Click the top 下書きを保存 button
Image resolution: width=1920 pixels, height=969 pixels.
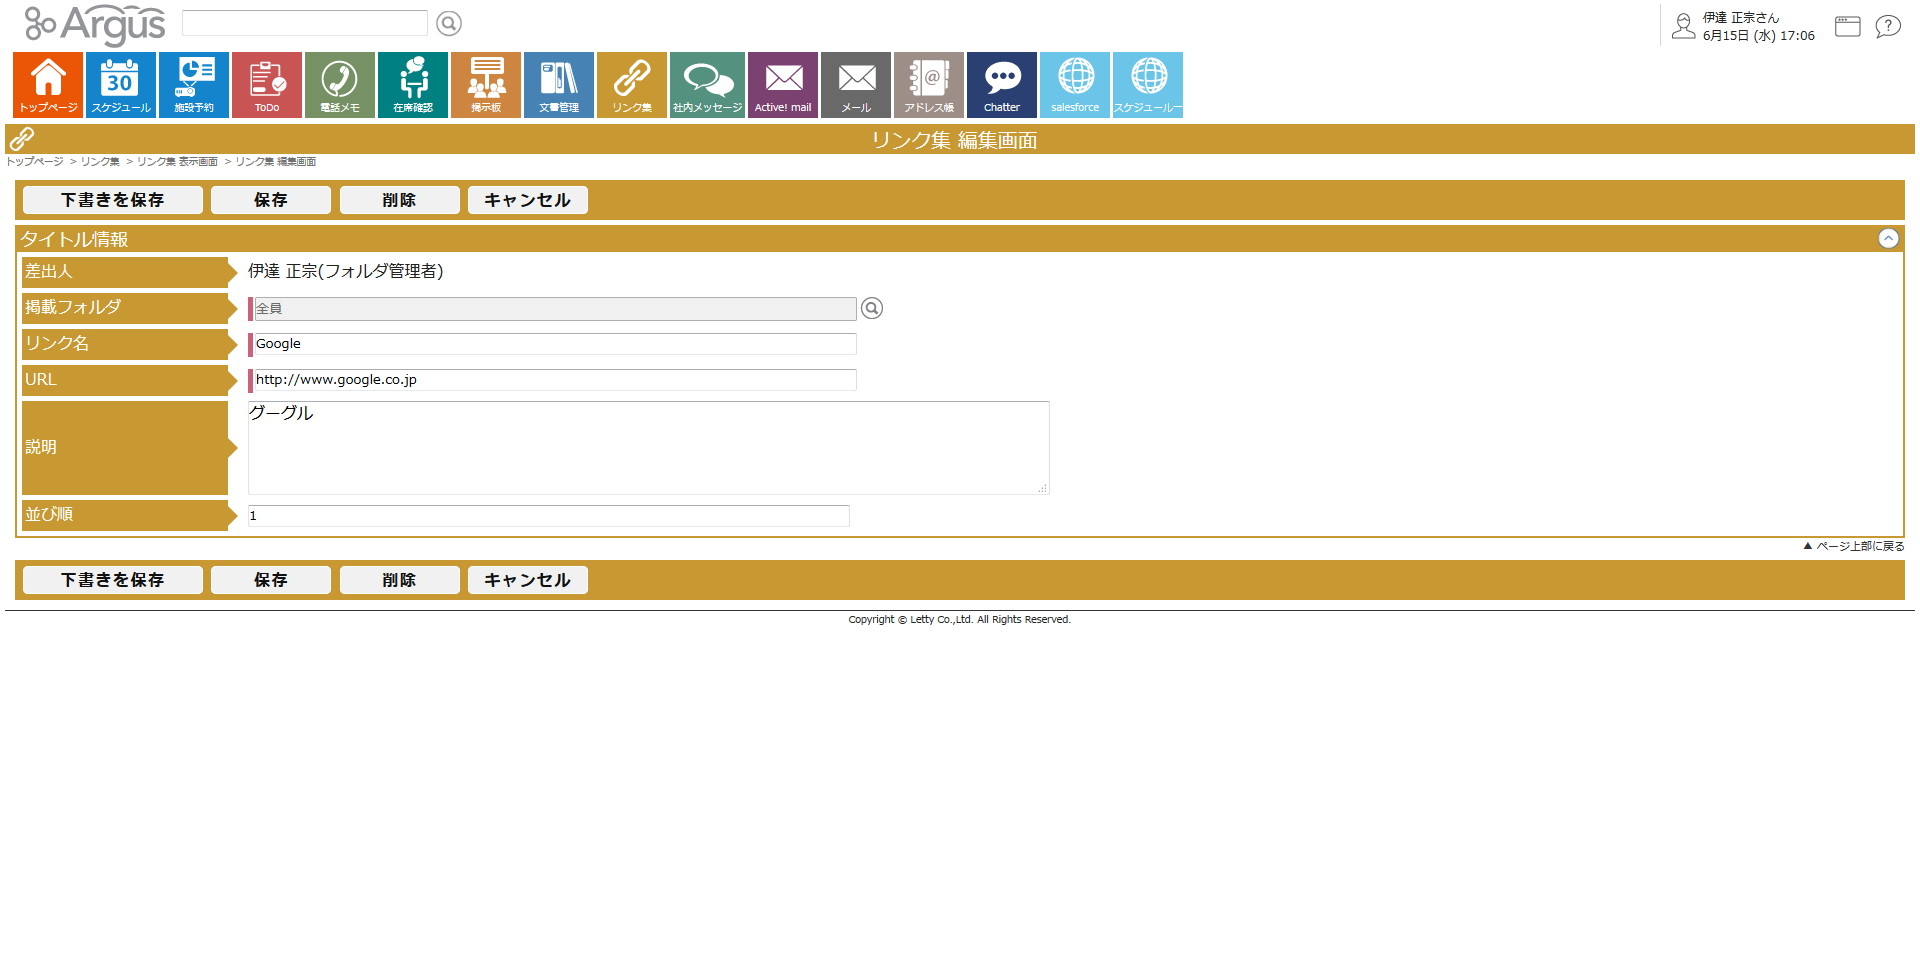(x=113, y=200)
